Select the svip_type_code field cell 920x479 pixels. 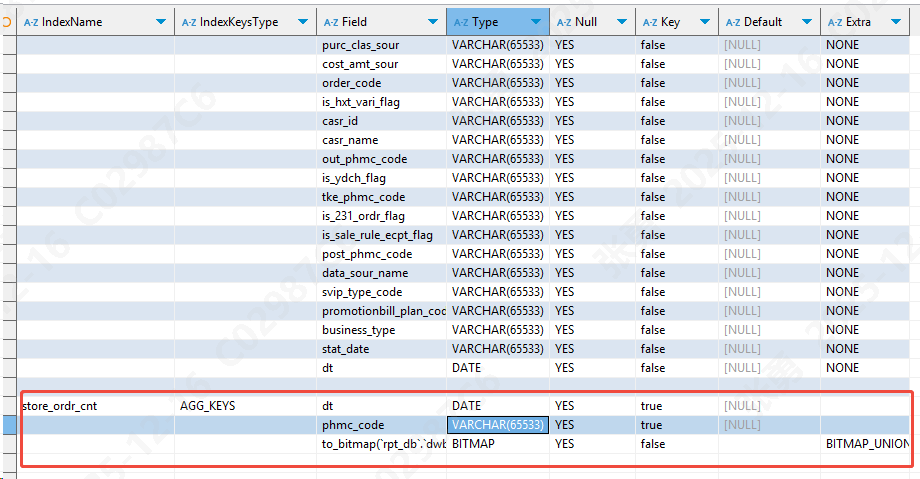click(x=382, y=292)
